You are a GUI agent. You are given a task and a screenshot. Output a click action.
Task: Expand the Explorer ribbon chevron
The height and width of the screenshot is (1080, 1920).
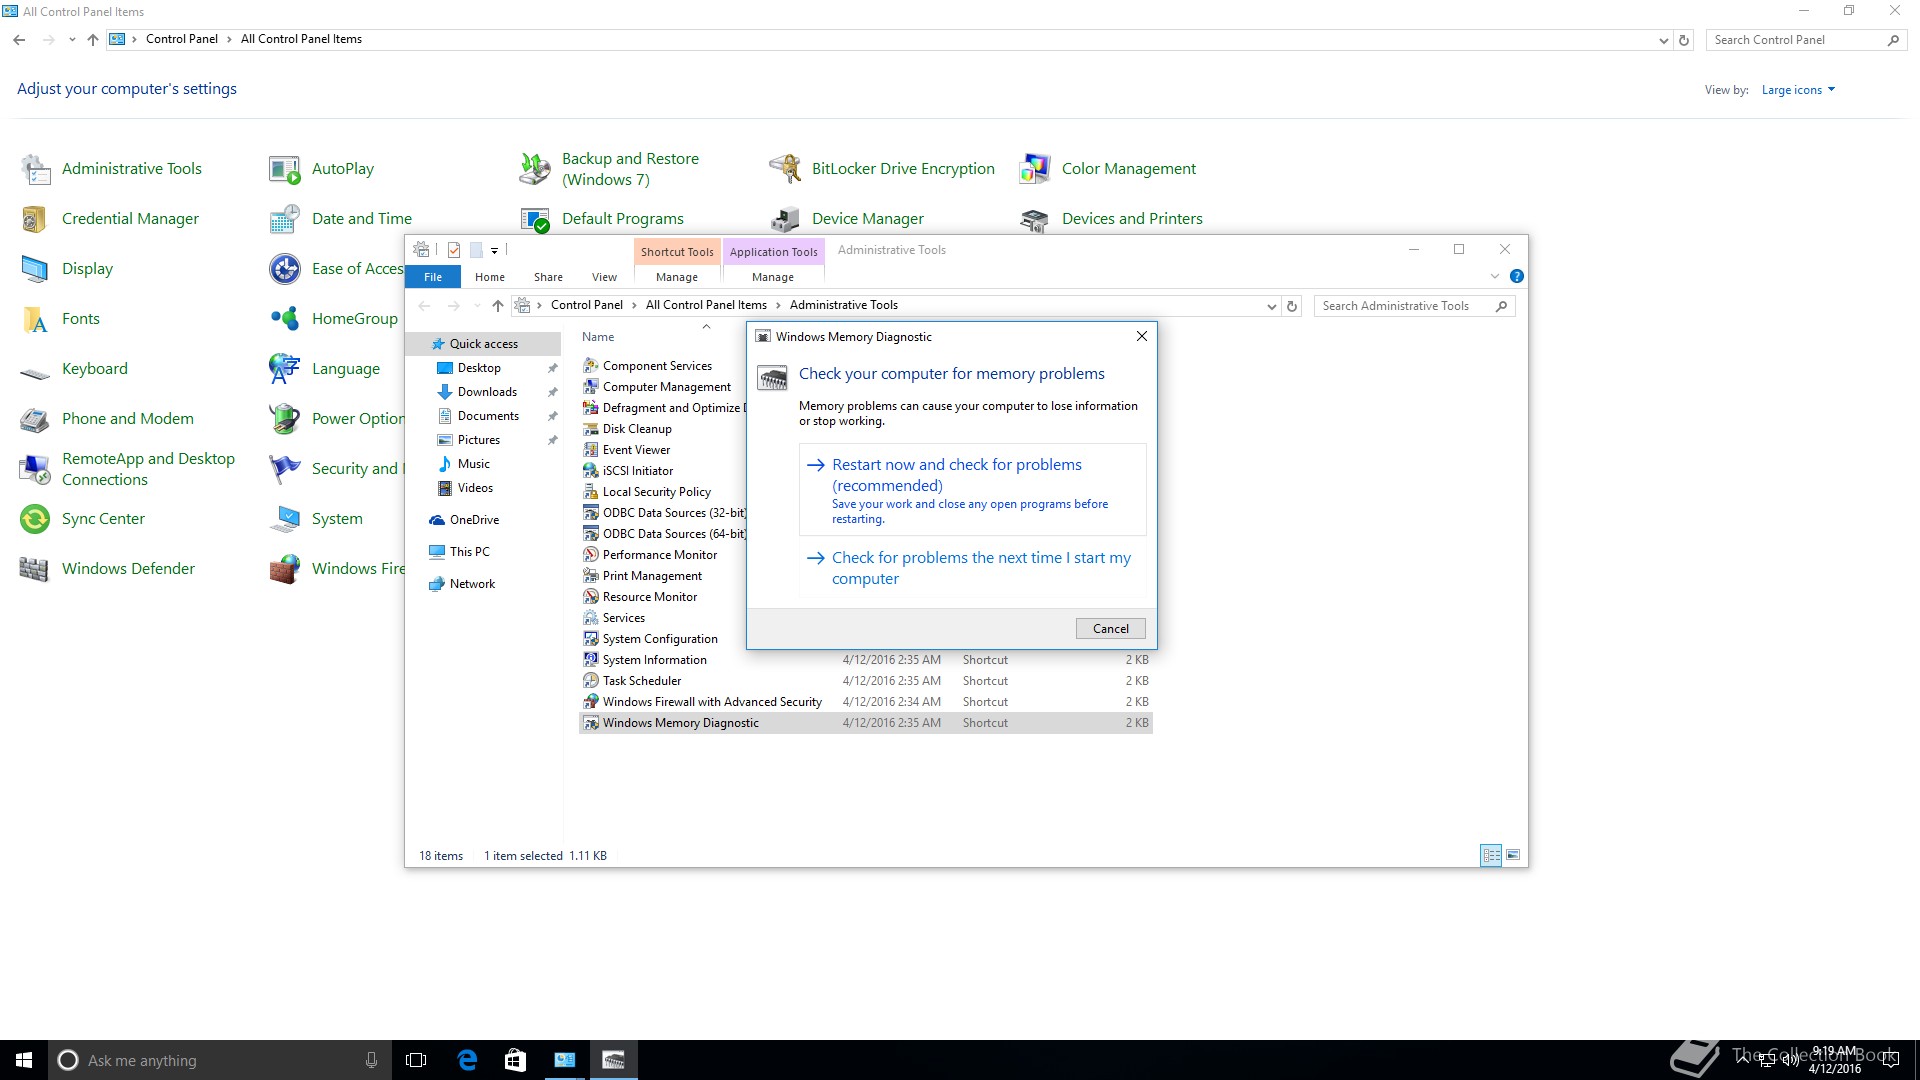click(1495, 277)
